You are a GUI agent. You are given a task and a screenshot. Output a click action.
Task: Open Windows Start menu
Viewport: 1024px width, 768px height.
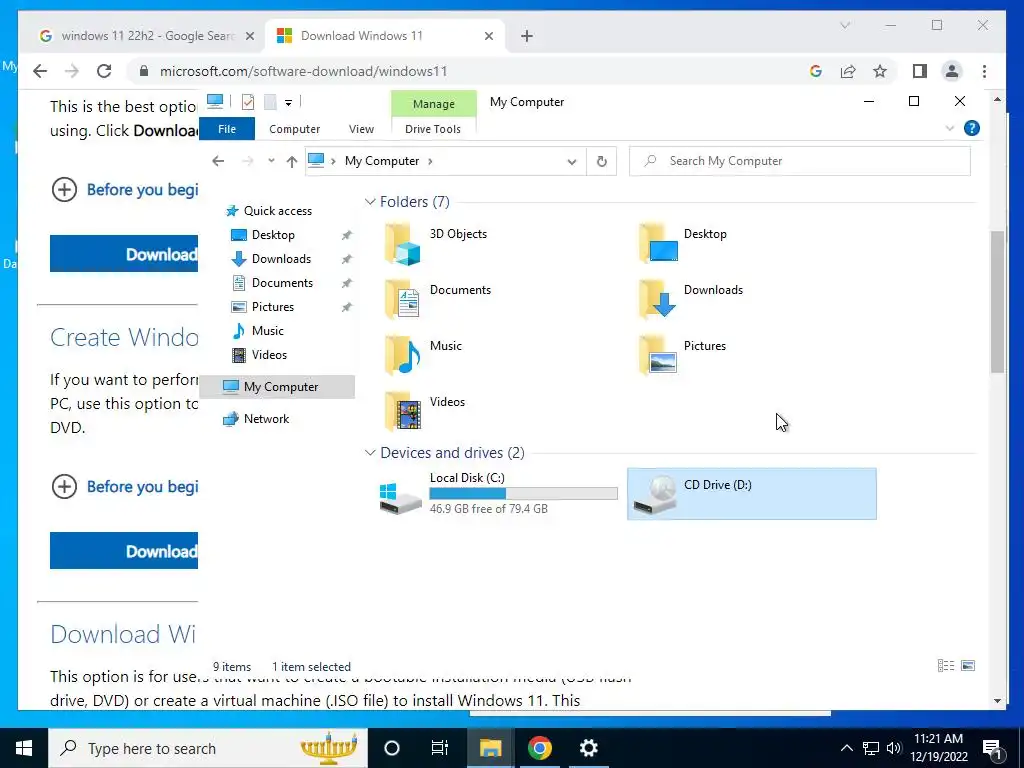click(x=24, y=748)
